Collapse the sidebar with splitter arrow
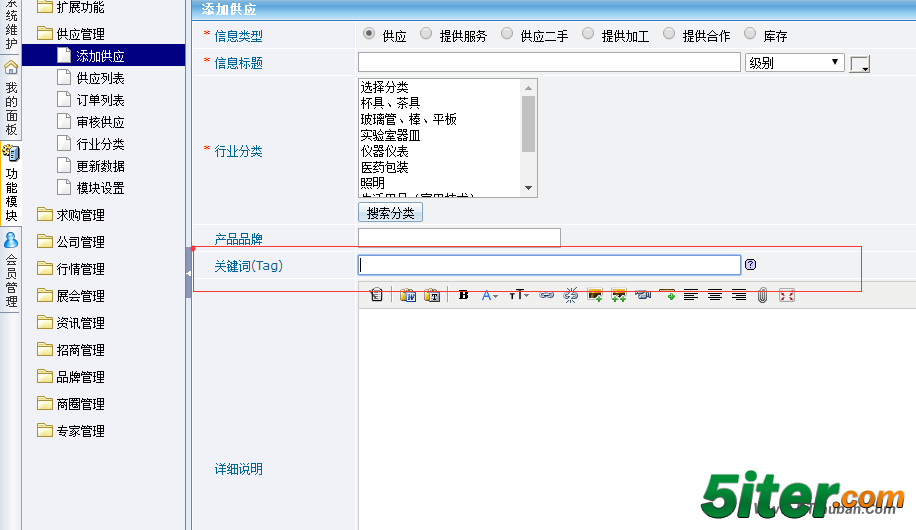Screen dimensions: 916x530 click(x=188, y=273)
